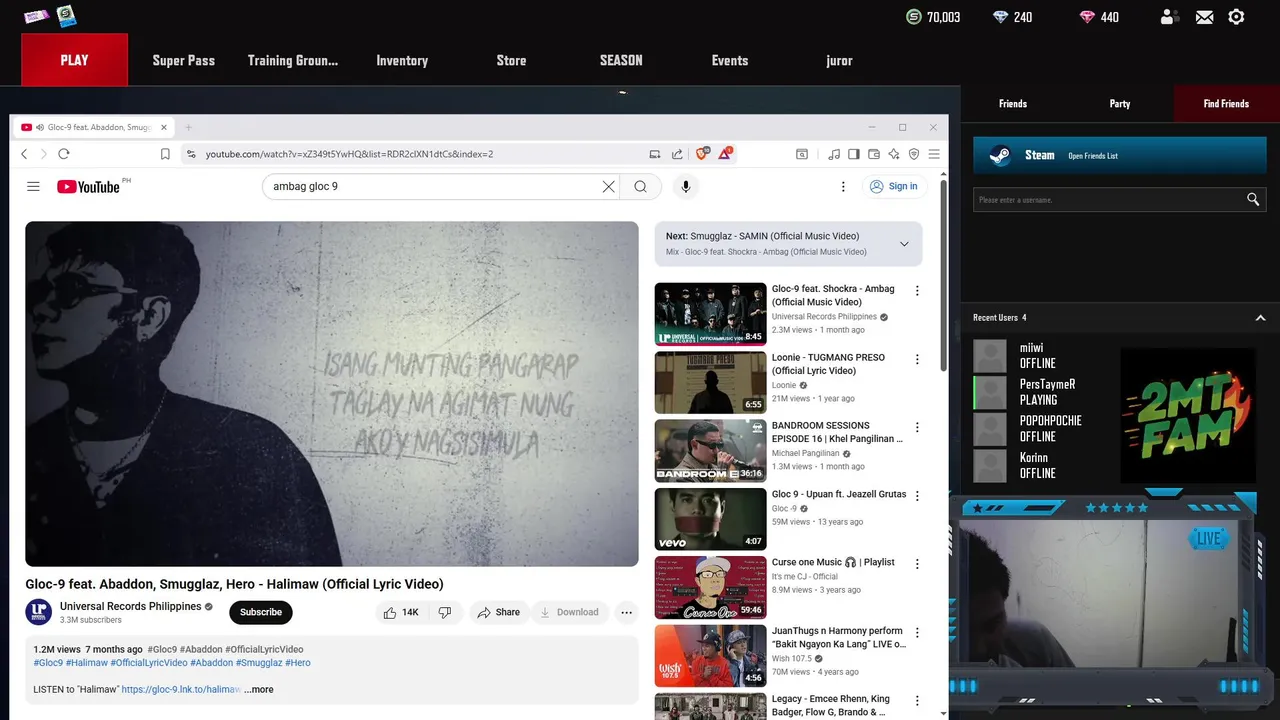Open options for Gloc 9 Upuan video

coord(917,495)
